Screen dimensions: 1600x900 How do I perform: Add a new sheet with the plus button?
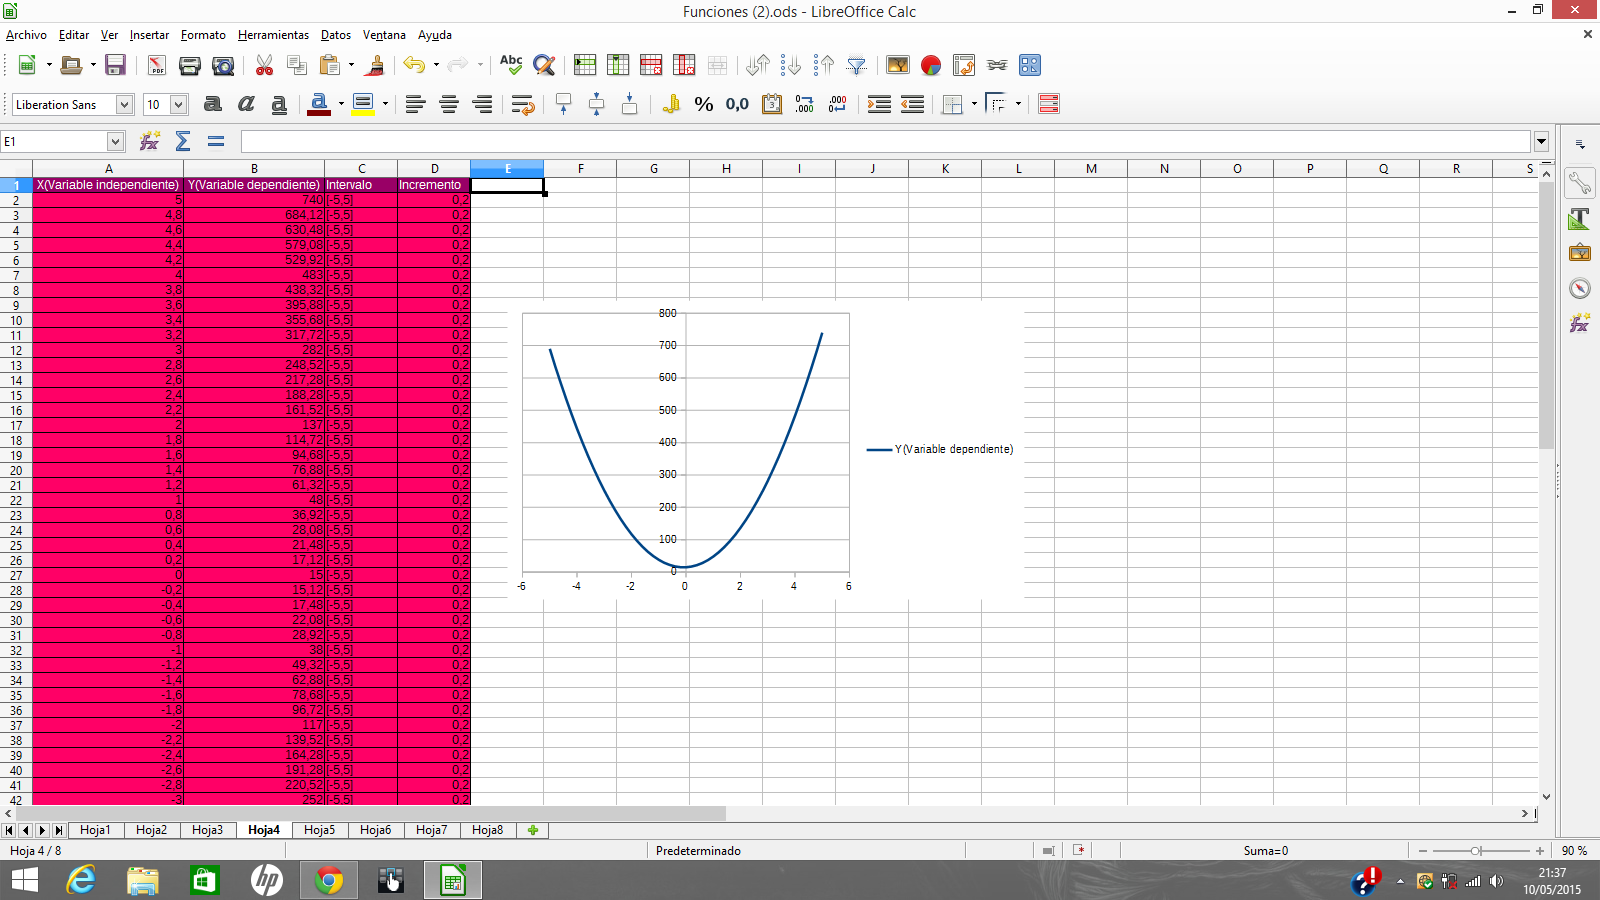click(533, 830)
